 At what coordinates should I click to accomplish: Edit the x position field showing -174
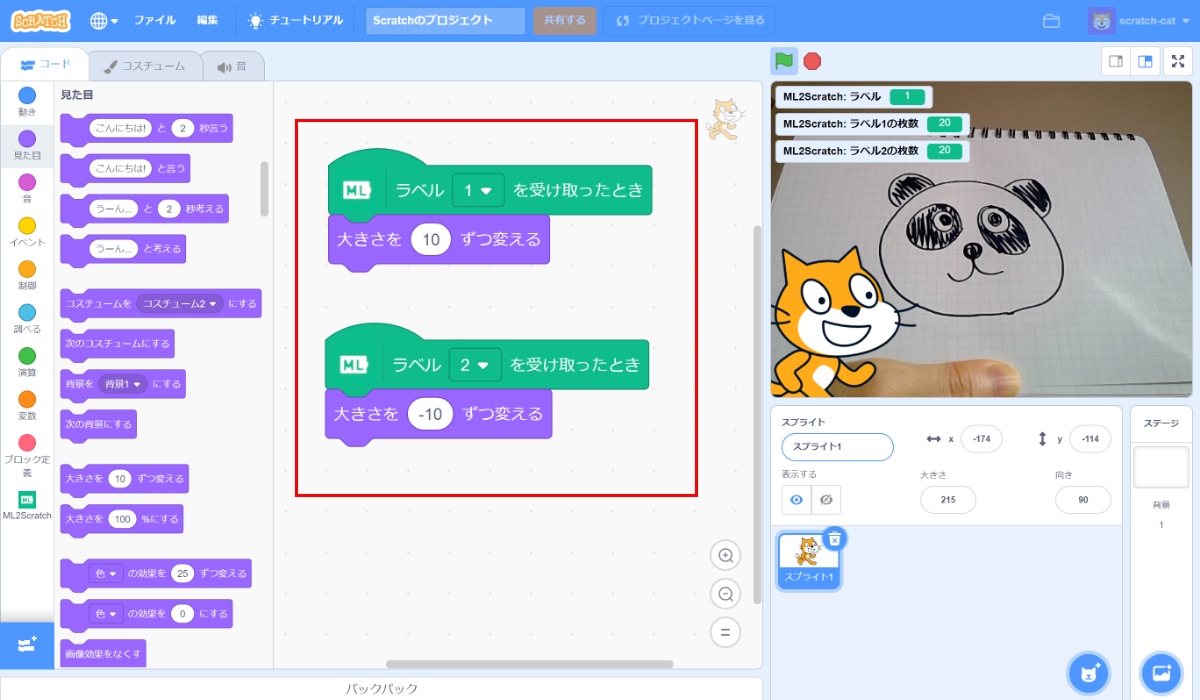980,439
